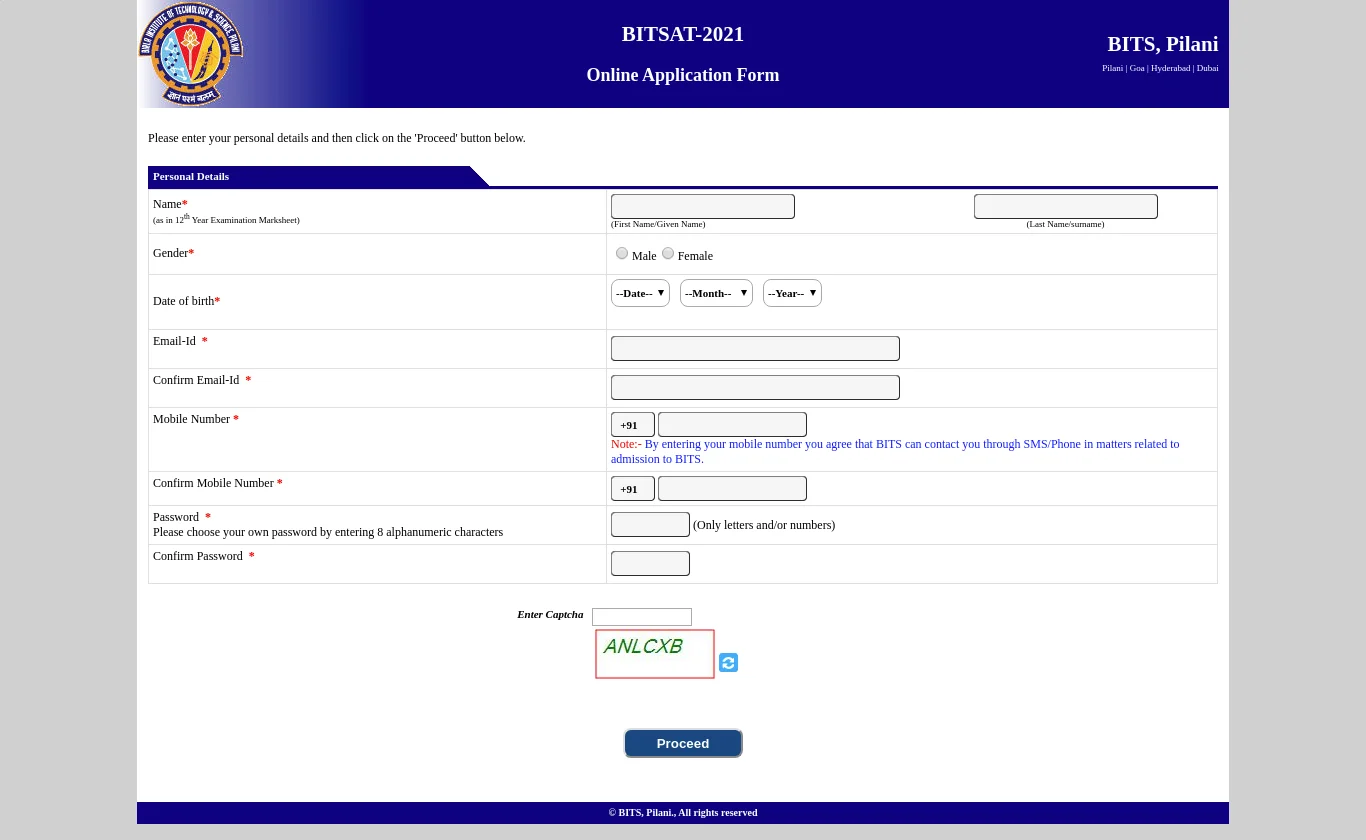Click the Mobile Number input box

click(732, 425)
